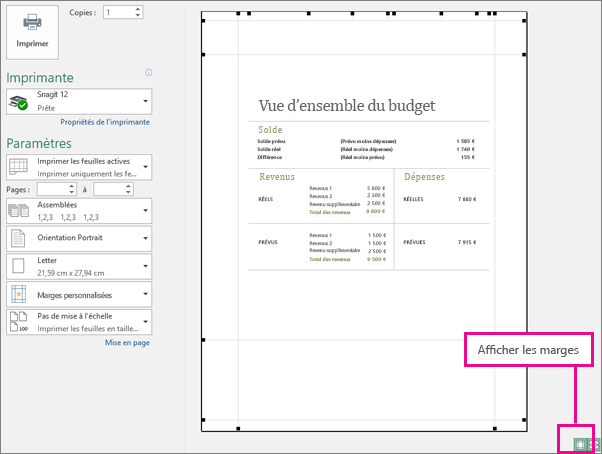This screenshot has height=454, width=602.
Task: Click the Dépenses heading in preview
Action: tap(424, 177)
